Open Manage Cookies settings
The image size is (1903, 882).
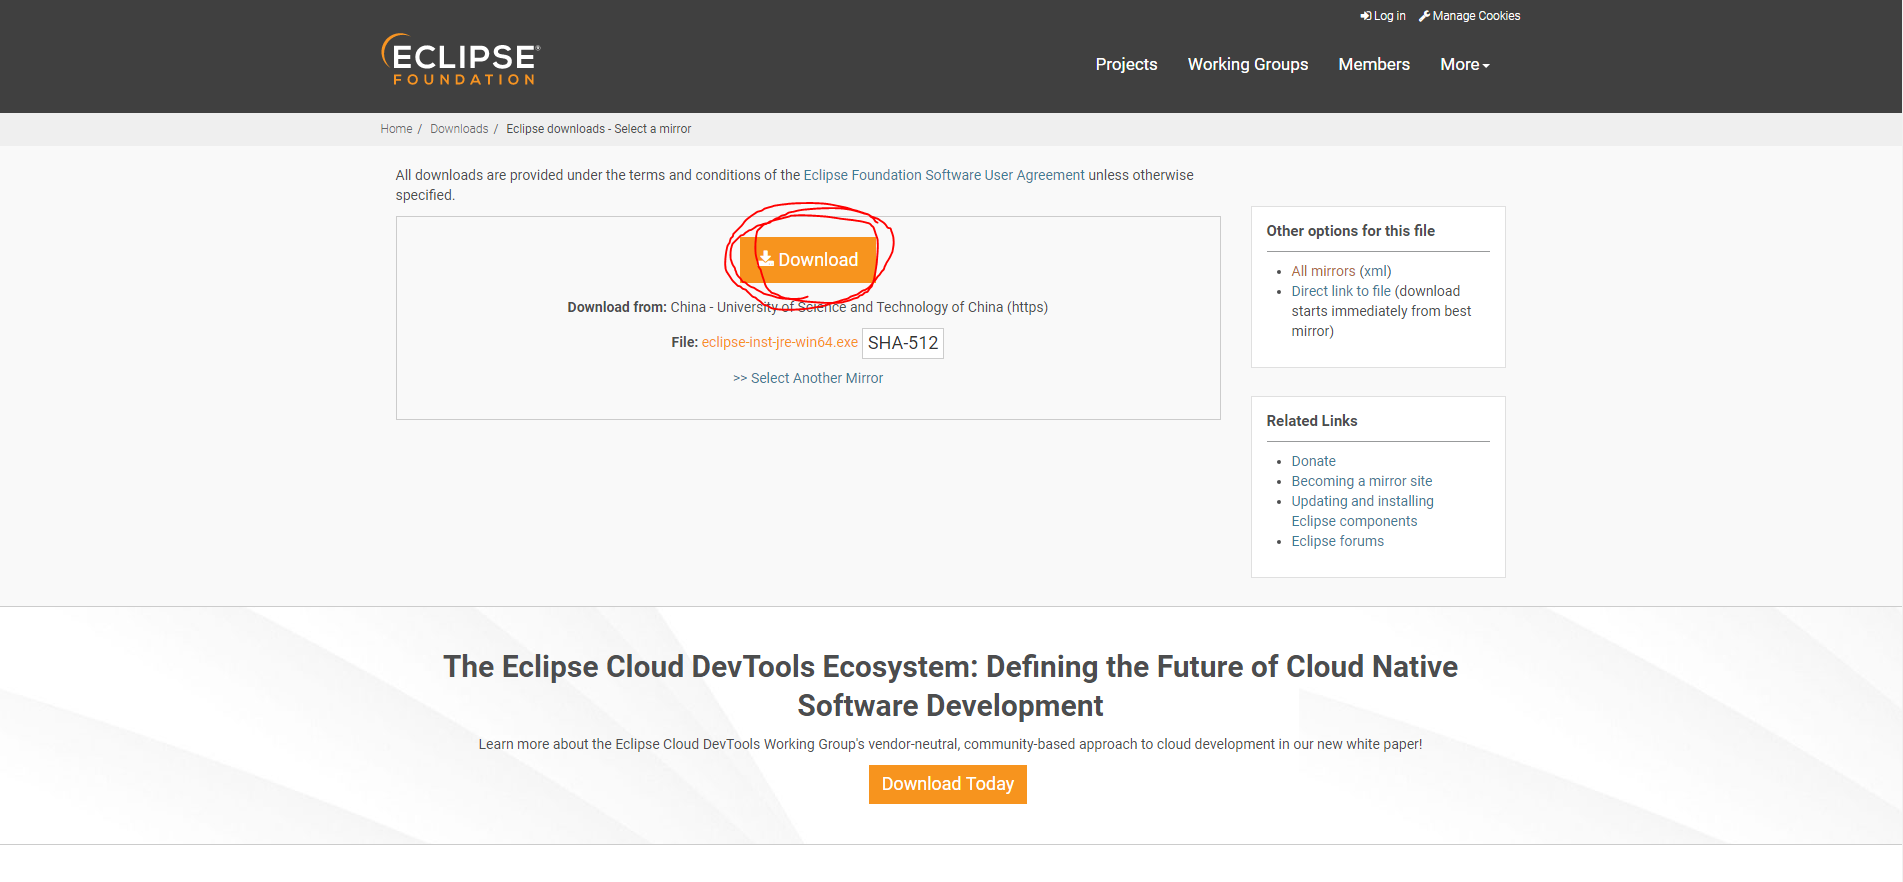tap(1469, 16)
